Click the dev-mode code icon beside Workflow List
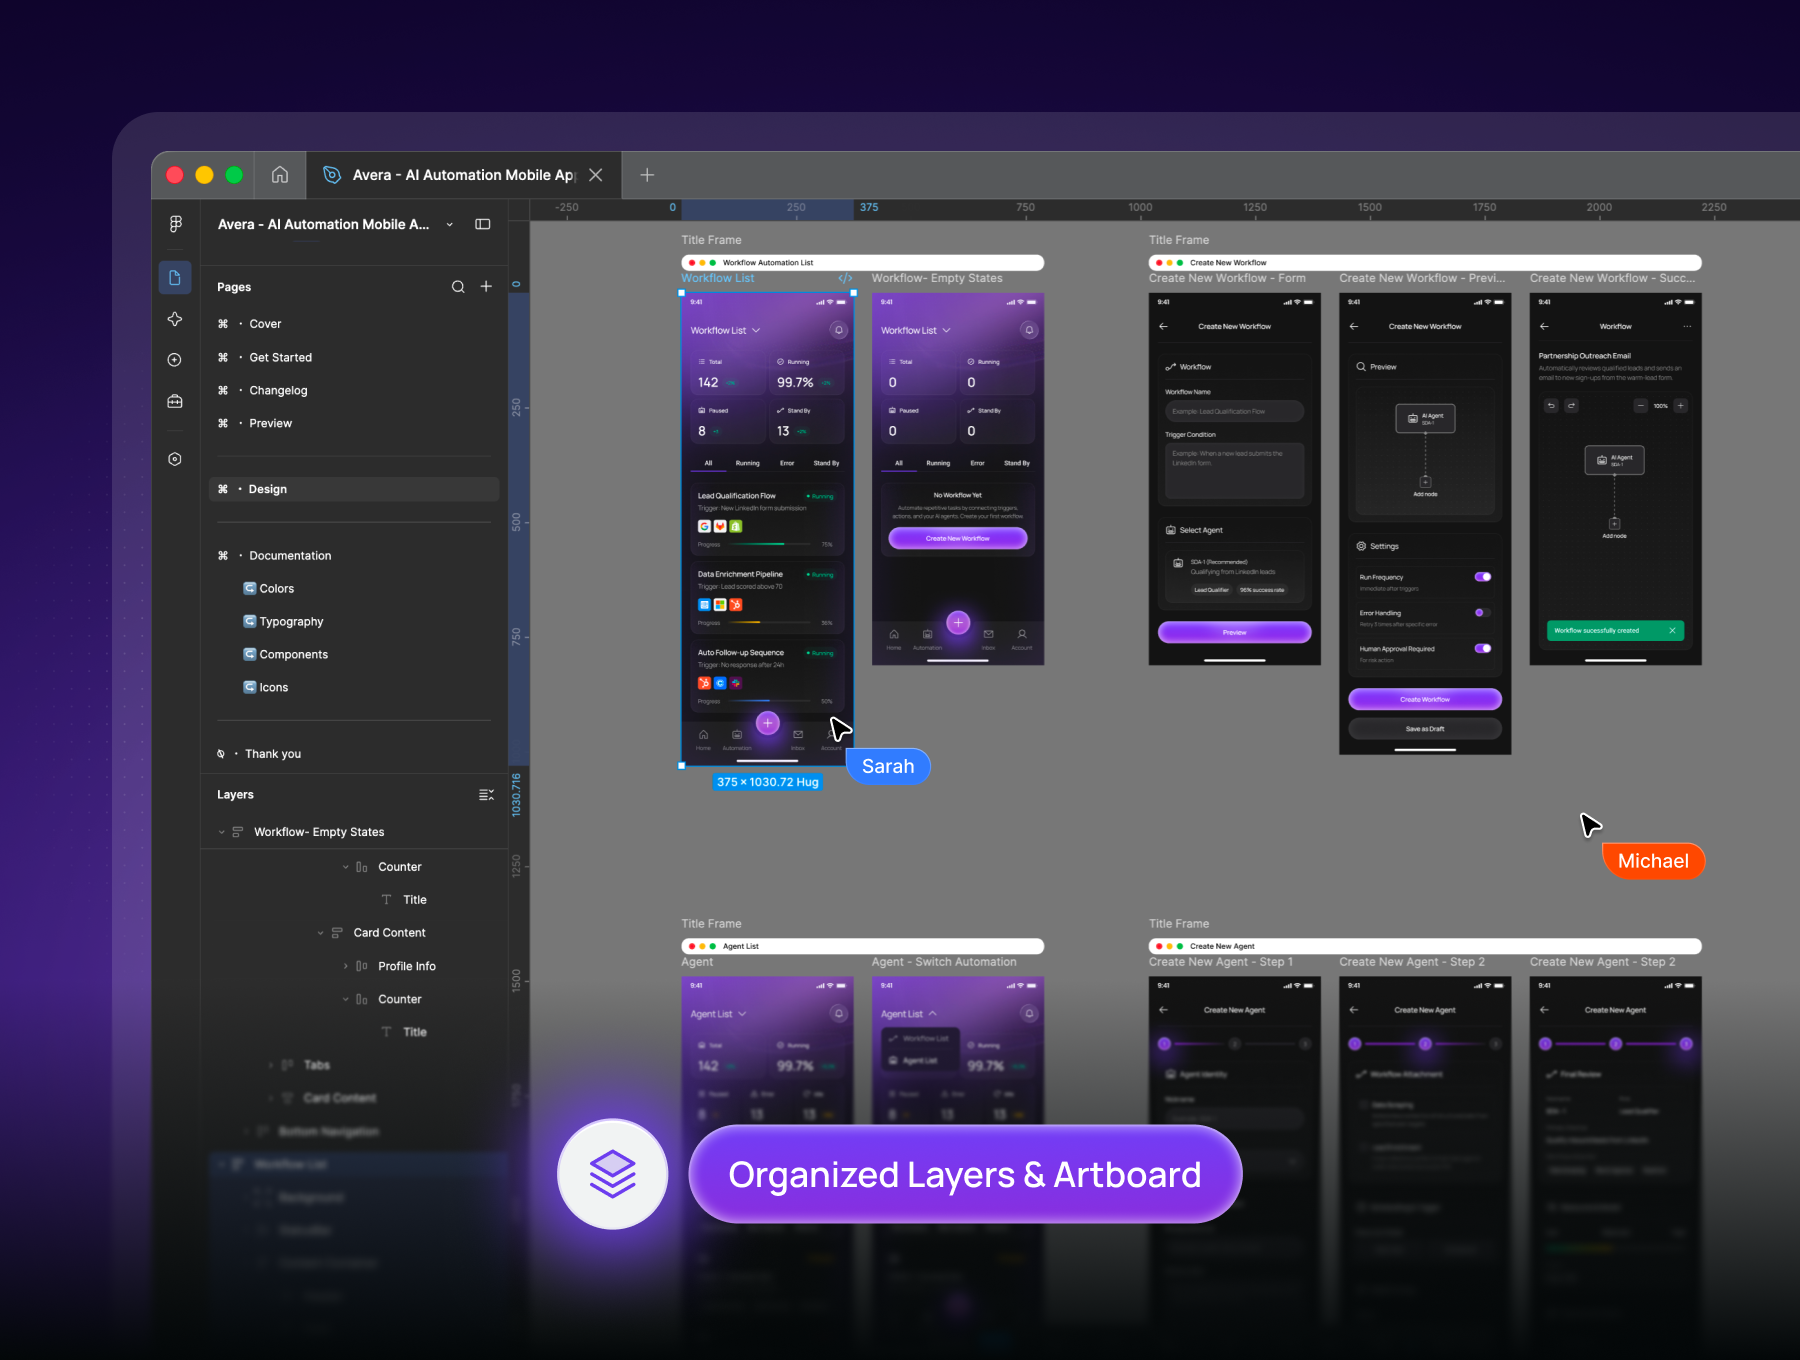 (845, 279)
